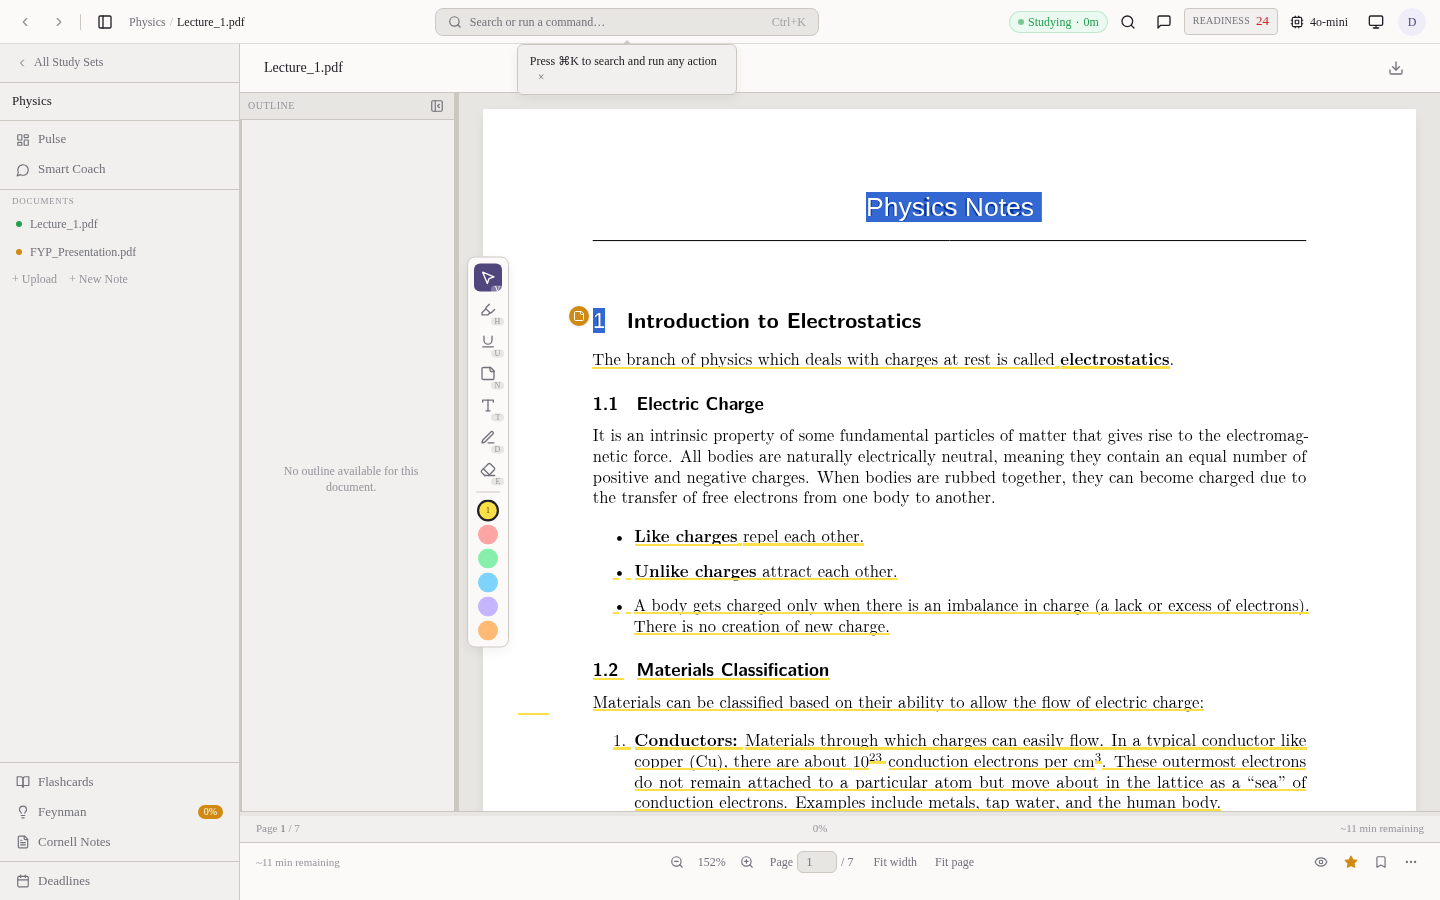Open the orange note marker beside section 1

579,316
